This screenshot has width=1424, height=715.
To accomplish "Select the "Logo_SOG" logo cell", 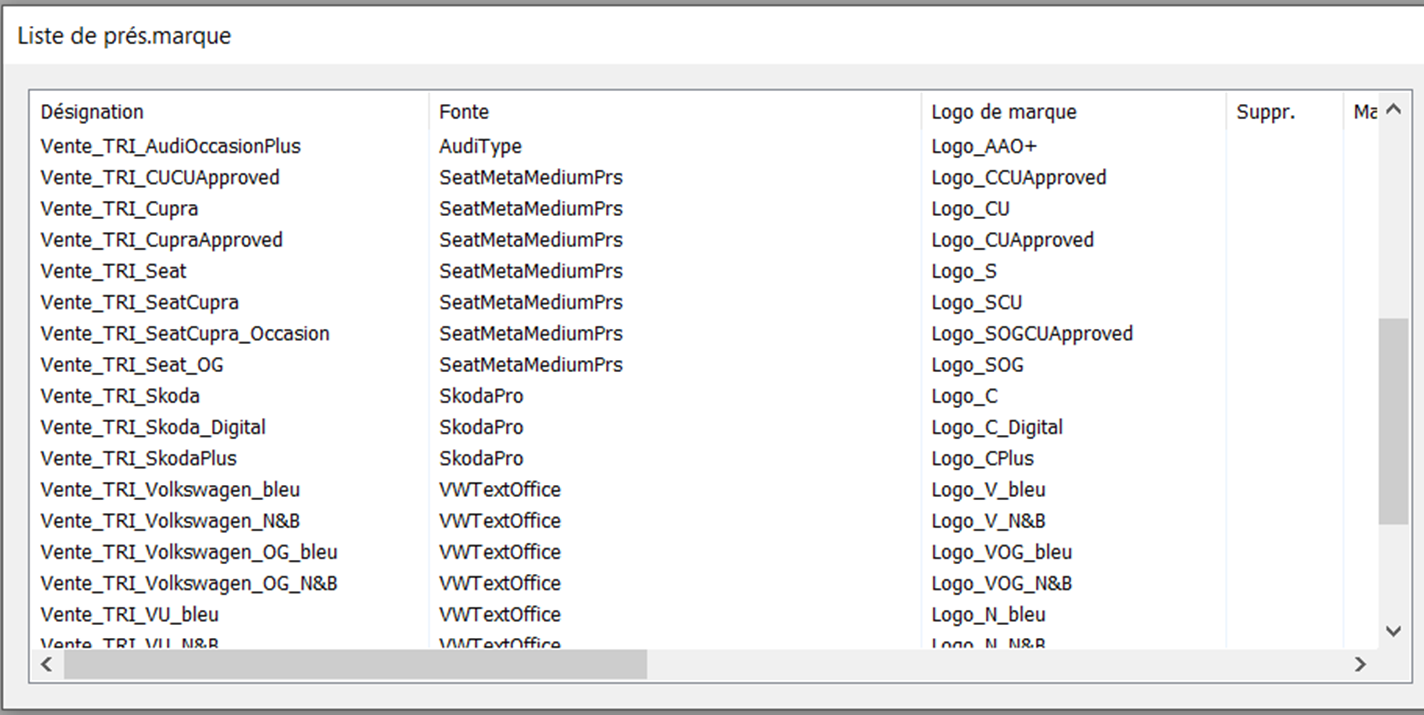I will [977, 364].
